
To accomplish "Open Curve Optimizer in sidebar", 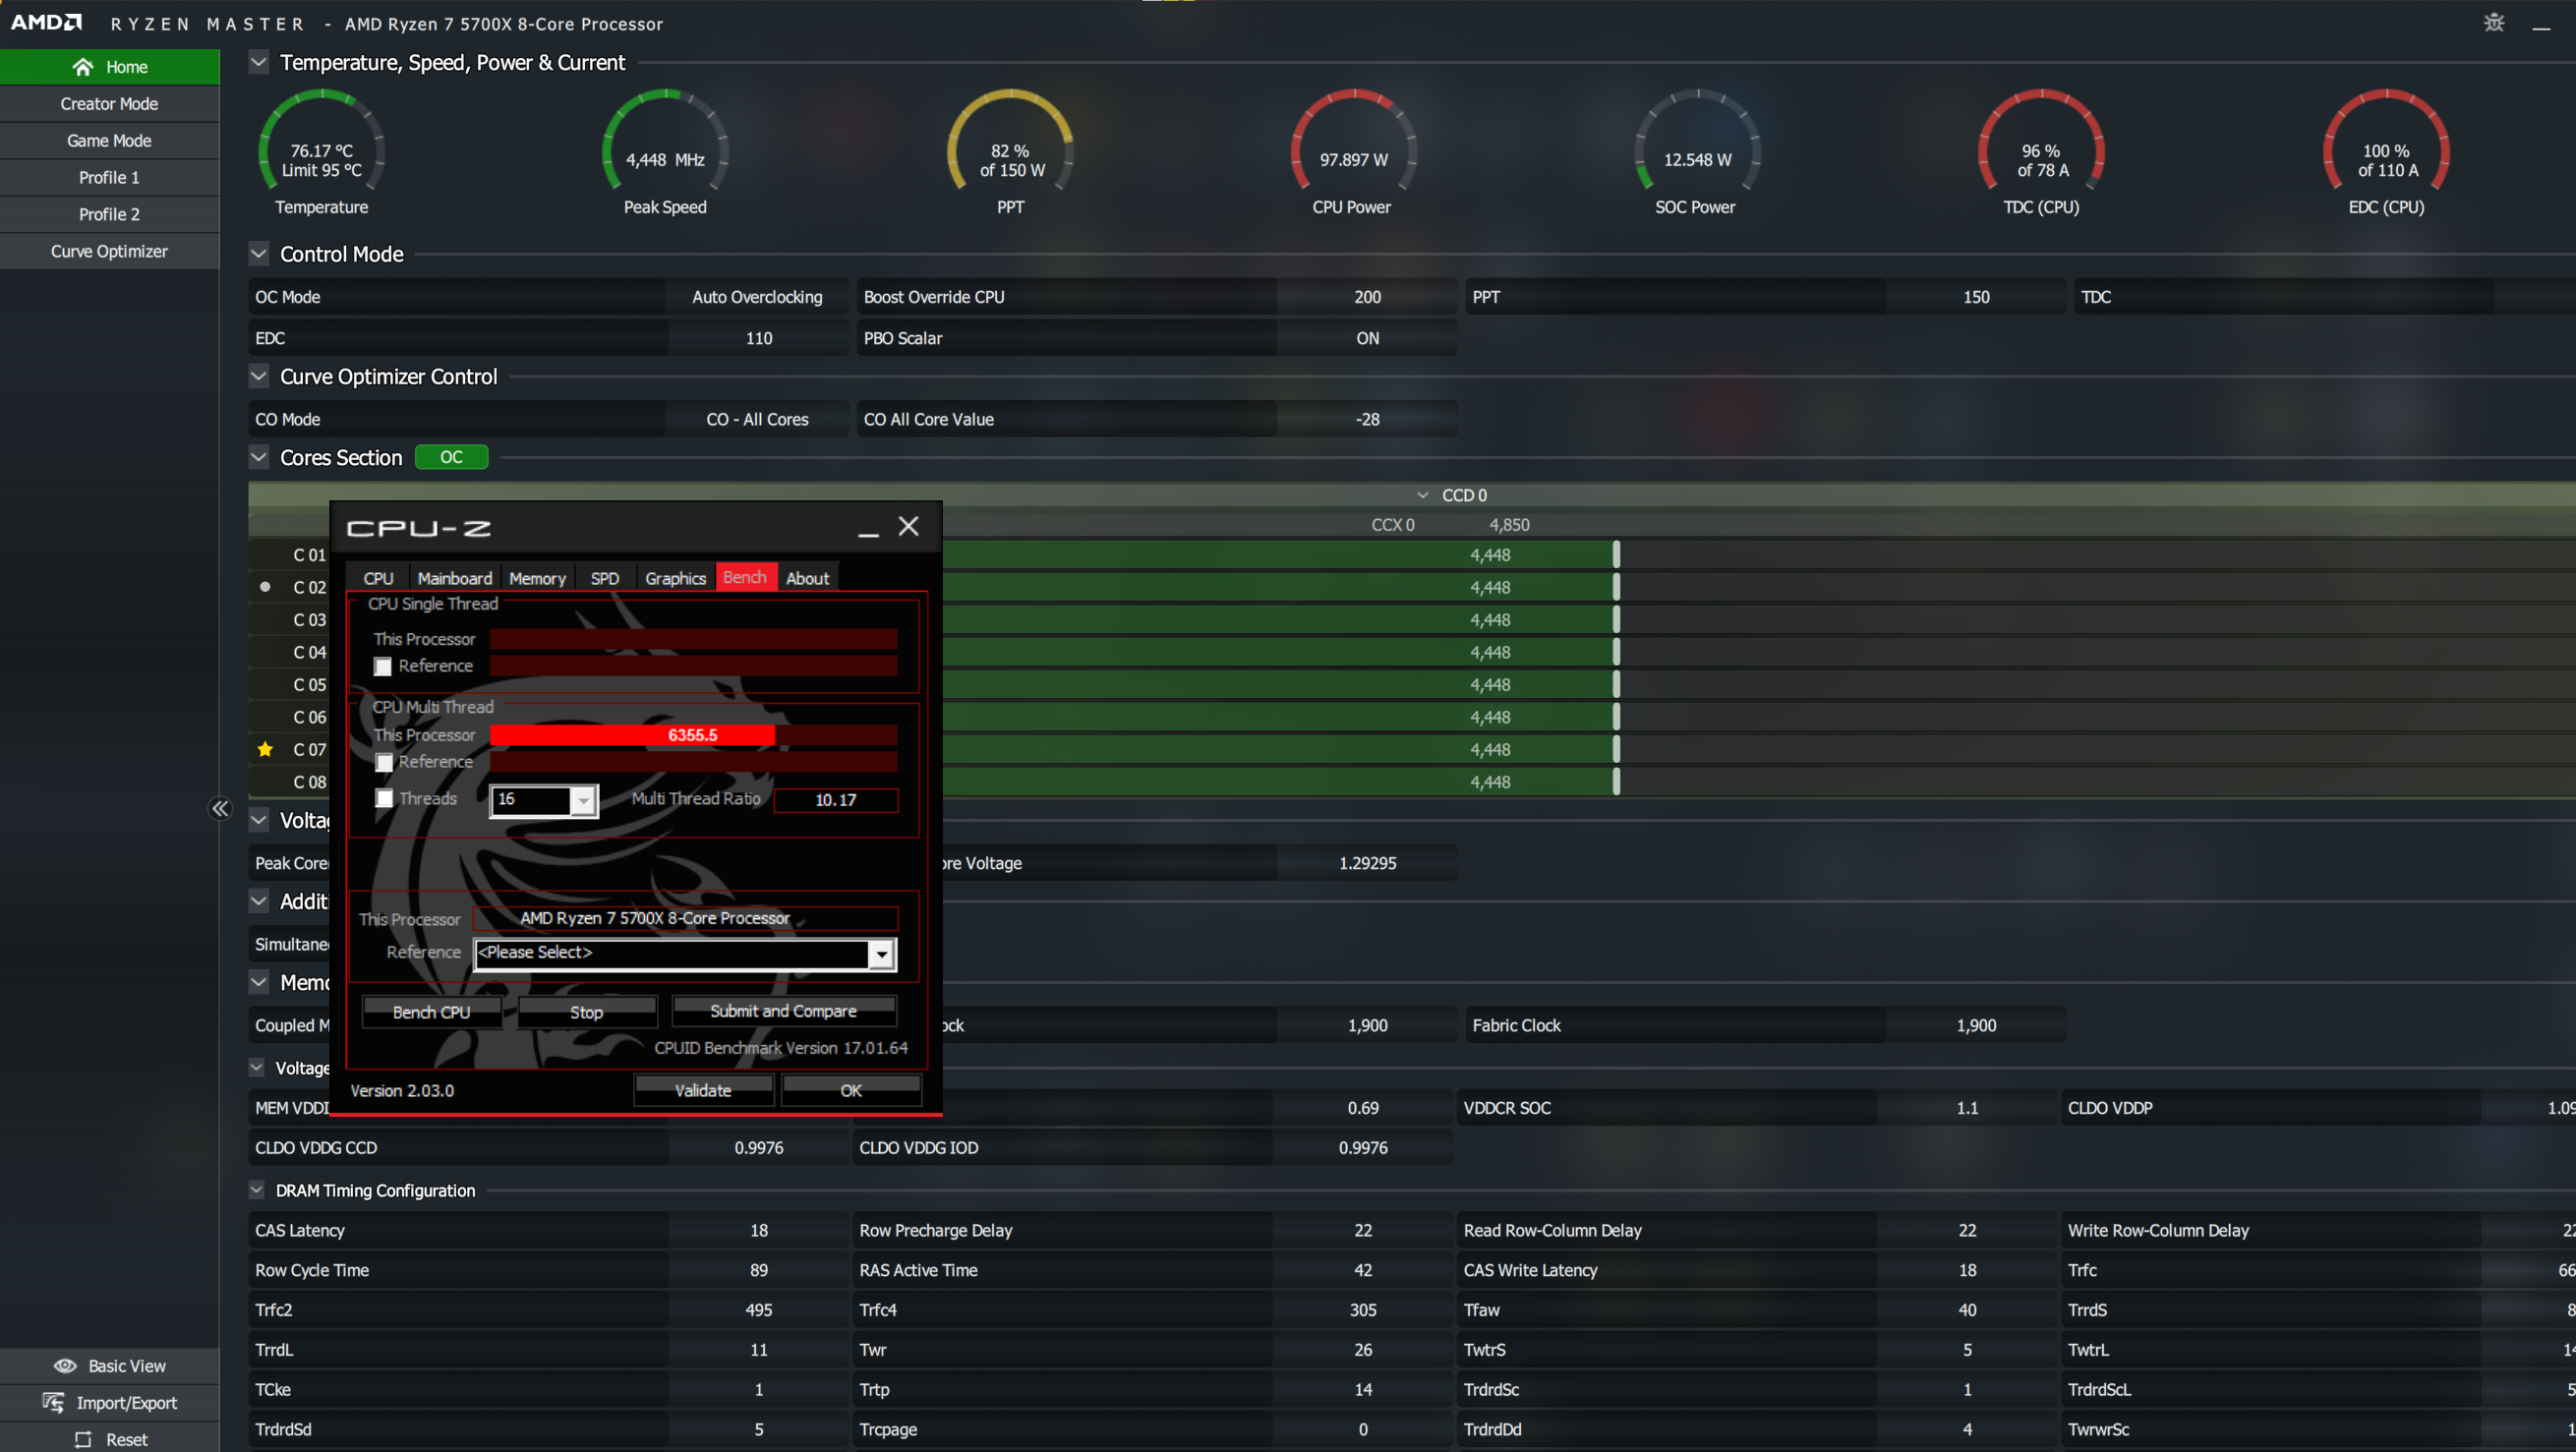I will (x=109, y=251).
